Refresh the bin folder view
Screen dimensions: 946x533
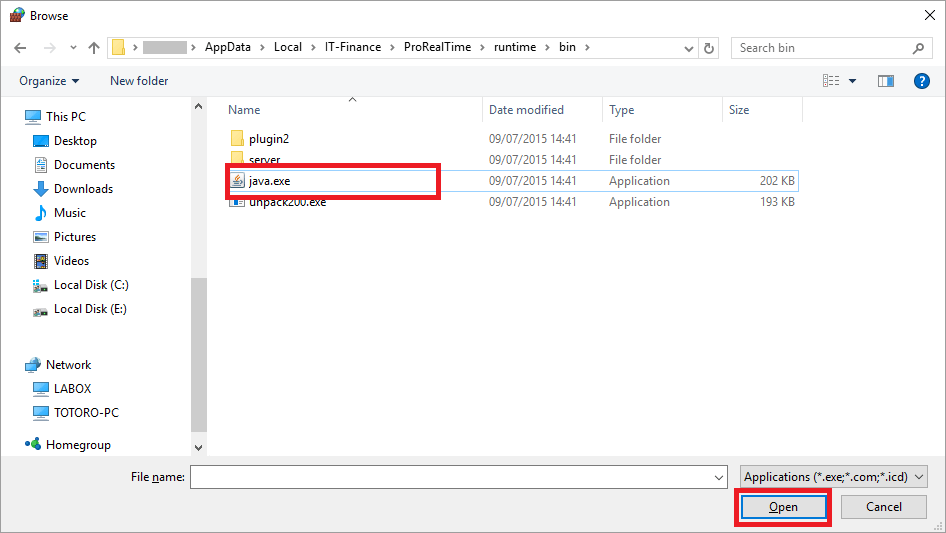pos(709,48)
